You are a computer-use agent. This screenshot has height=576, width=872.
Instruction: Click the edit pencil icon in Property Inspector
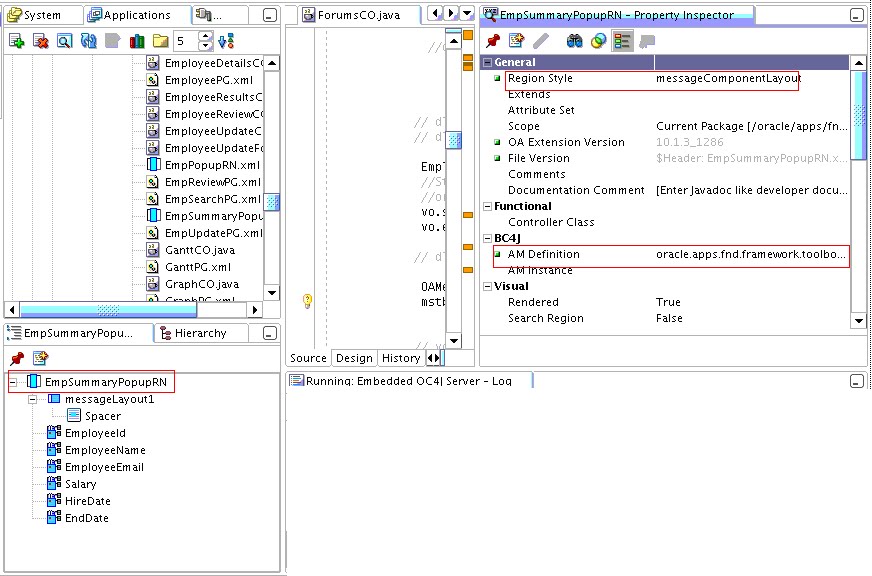click(x=540, y=41)
